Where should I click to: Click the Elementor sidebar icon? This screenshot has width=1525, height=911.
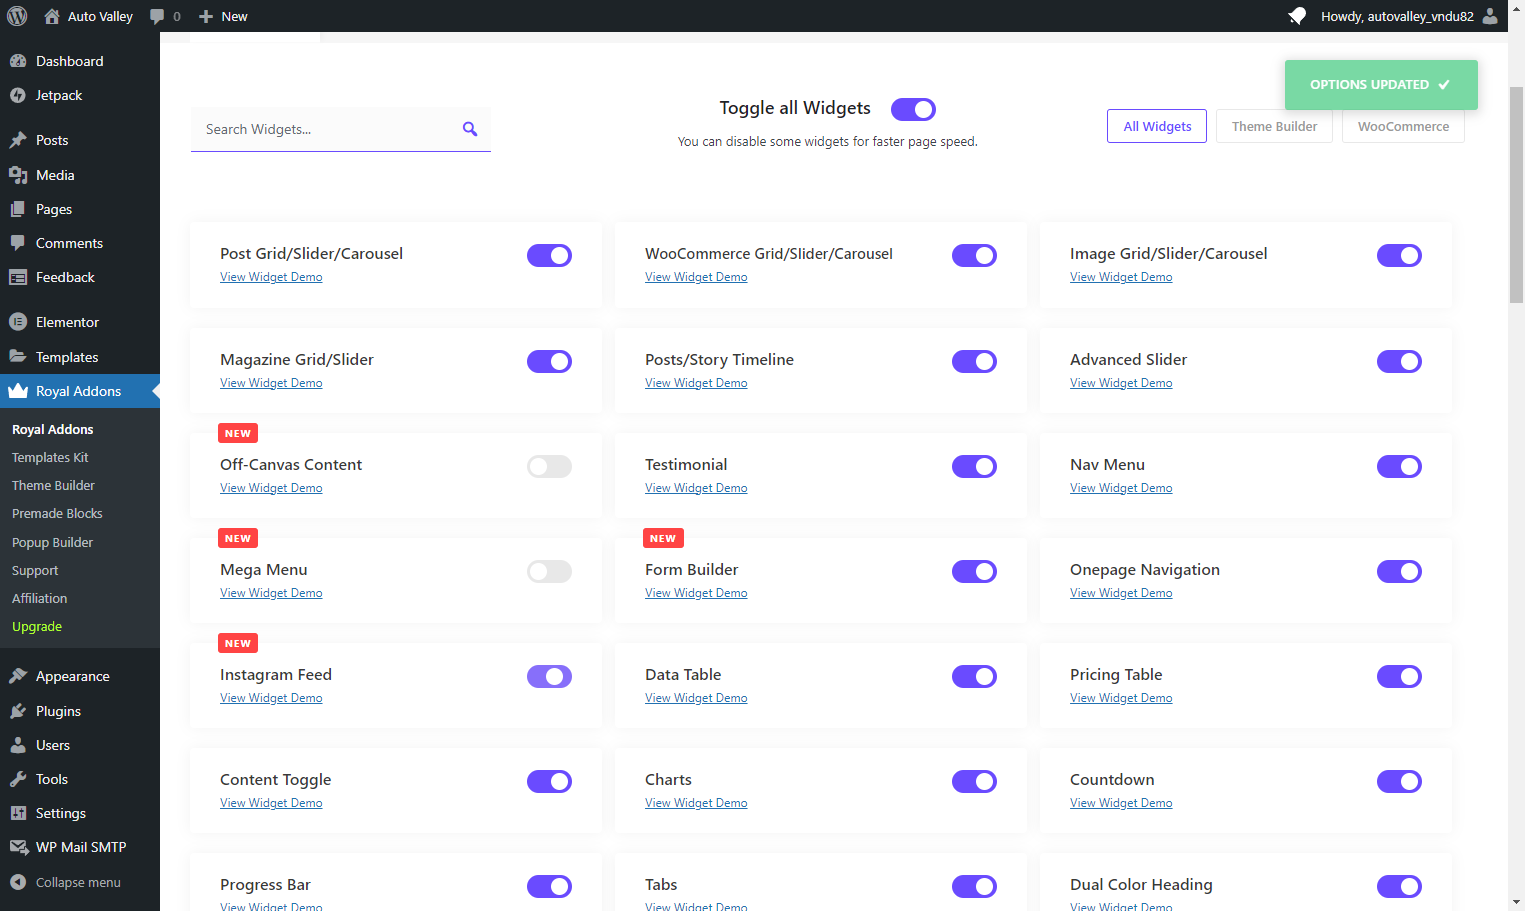[18, 322]
